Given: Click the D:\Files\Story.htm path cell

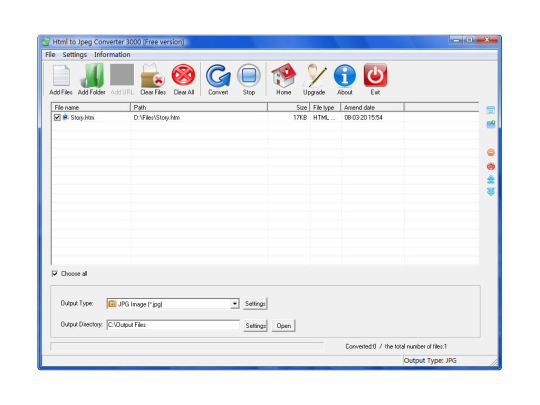Looking at the screenshot, I should click(157, 118).
